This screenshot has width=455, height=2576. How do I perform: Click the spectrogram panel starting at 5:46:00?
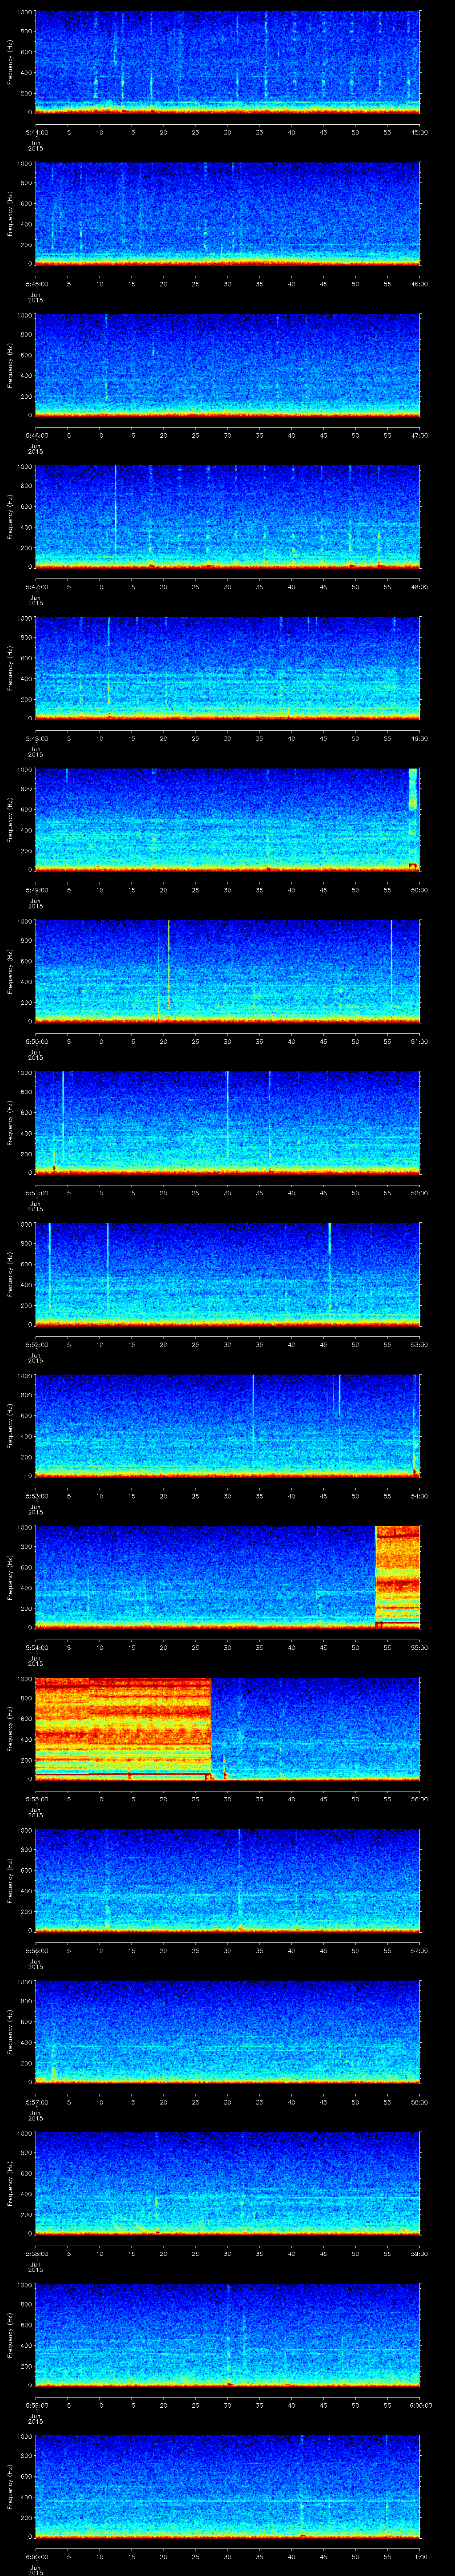pyautogui.click(x=227, y=365)
